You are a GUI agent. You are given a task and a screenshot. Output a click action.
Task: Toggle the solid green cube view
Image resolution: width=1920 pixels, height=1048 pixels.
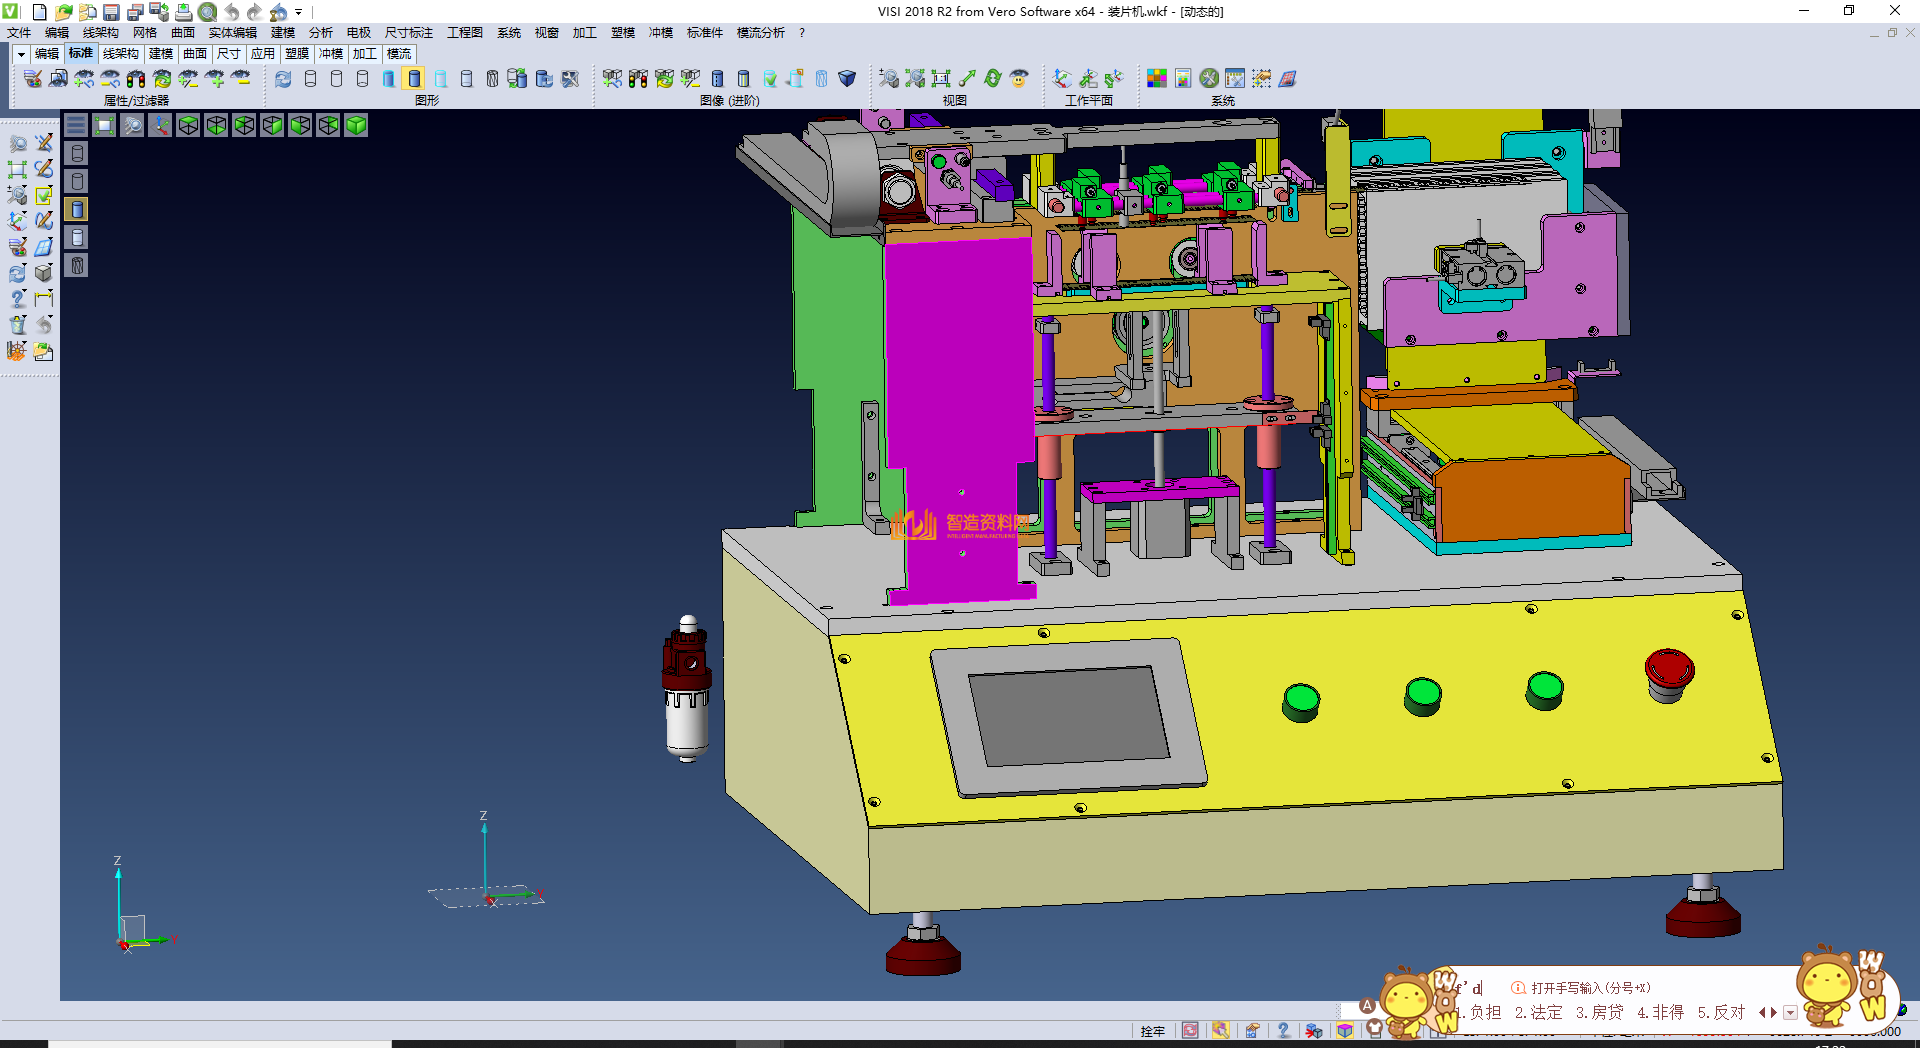356,125
